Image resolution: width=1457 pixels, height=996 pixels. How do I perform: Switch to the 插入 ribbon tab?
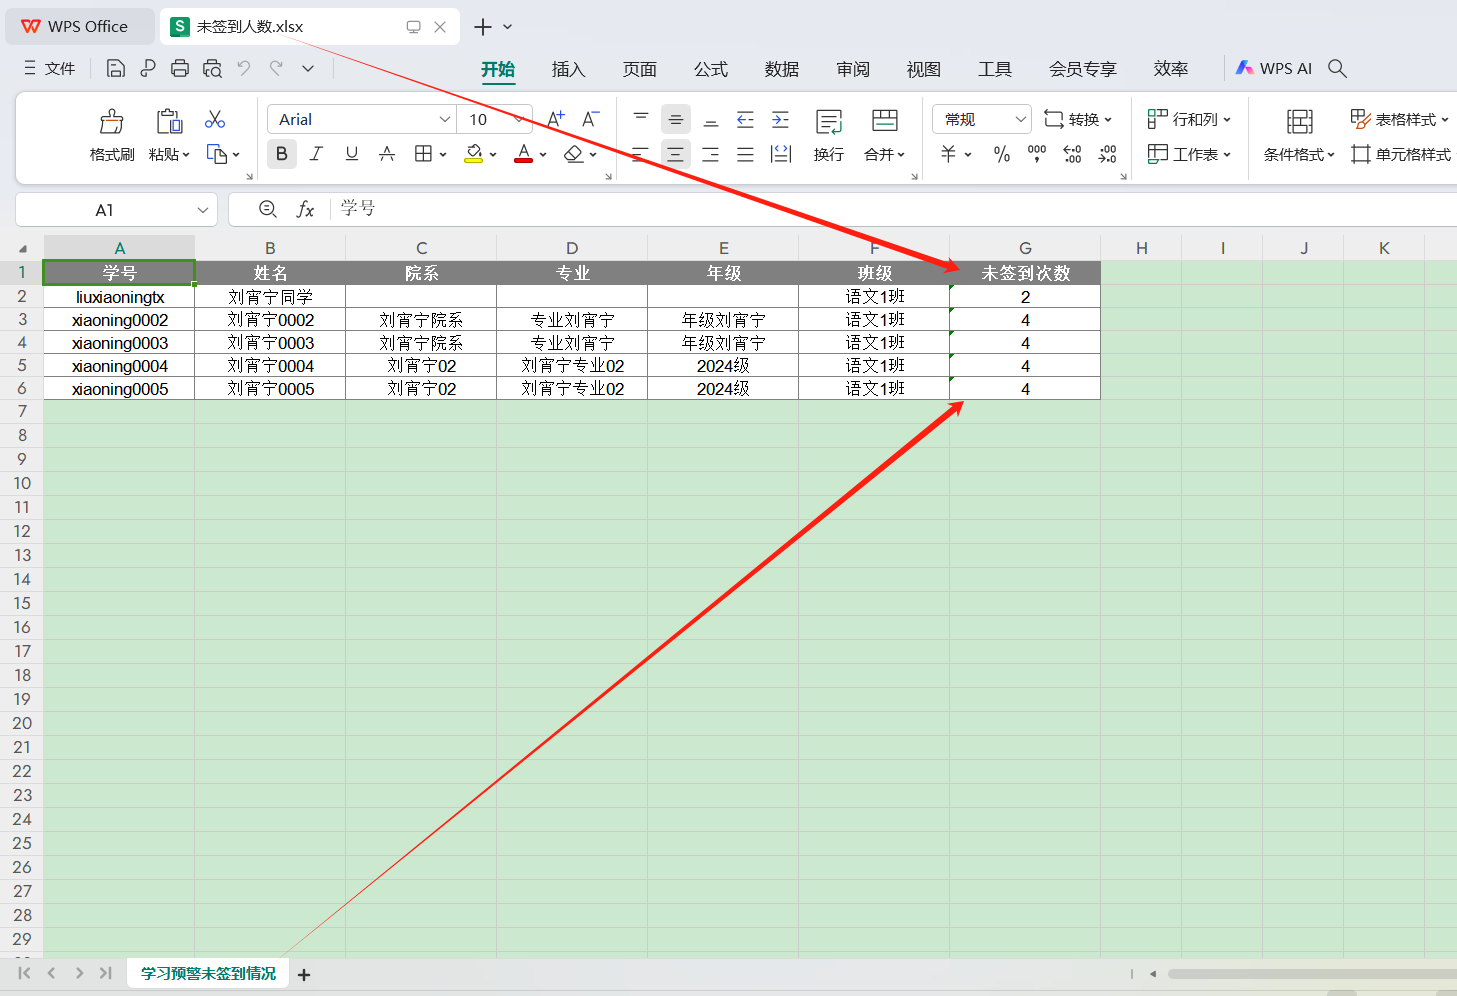coord(568,69)
